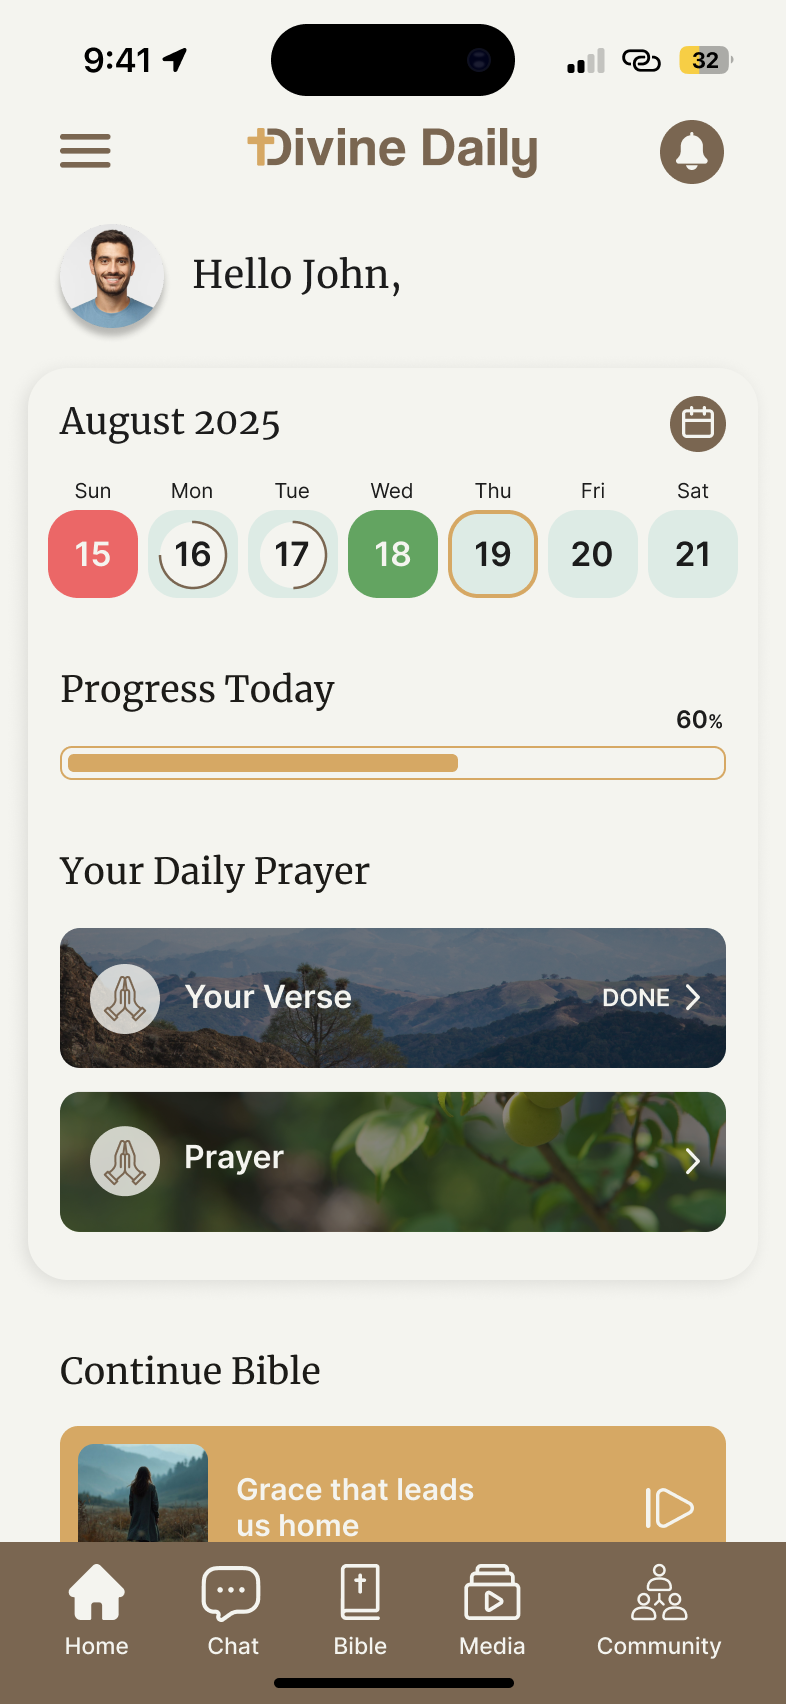786x1704 pixels.
Task: Open the hamburger menu
Action: pyautogui.click(x=85, y=151)
